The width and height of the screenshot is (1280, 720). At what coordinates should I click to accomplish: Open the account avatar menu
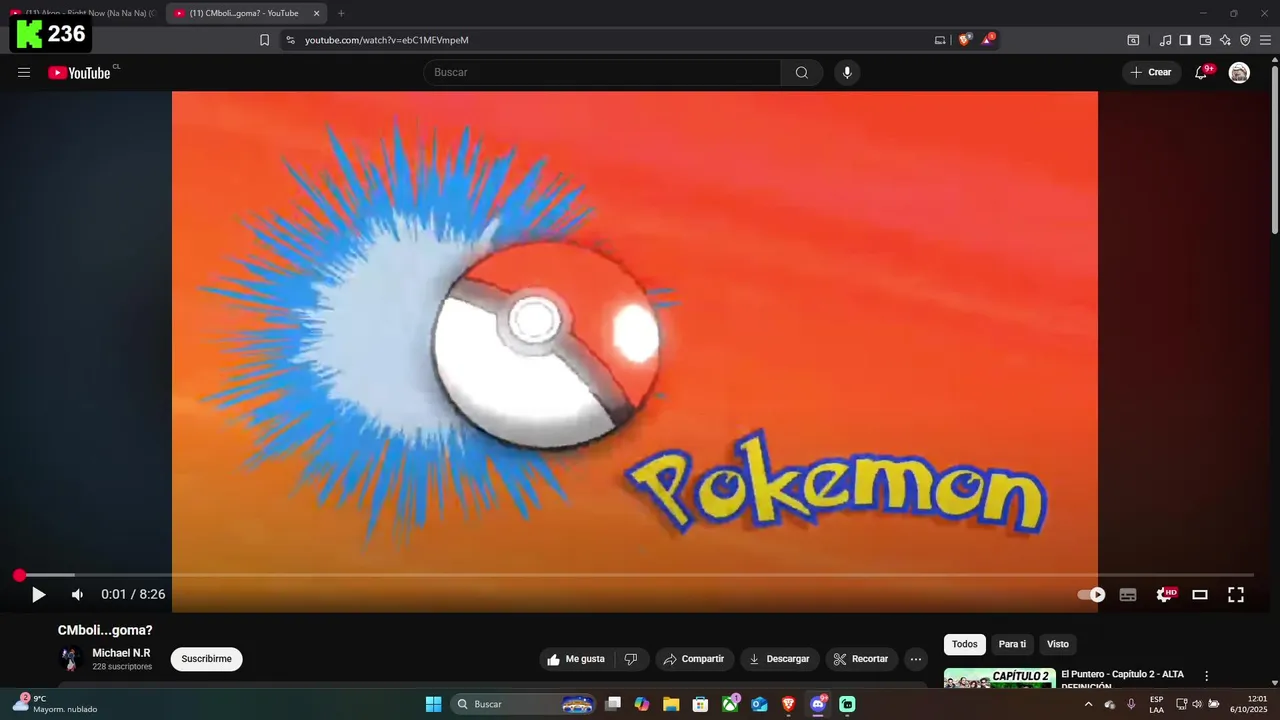1239,72
